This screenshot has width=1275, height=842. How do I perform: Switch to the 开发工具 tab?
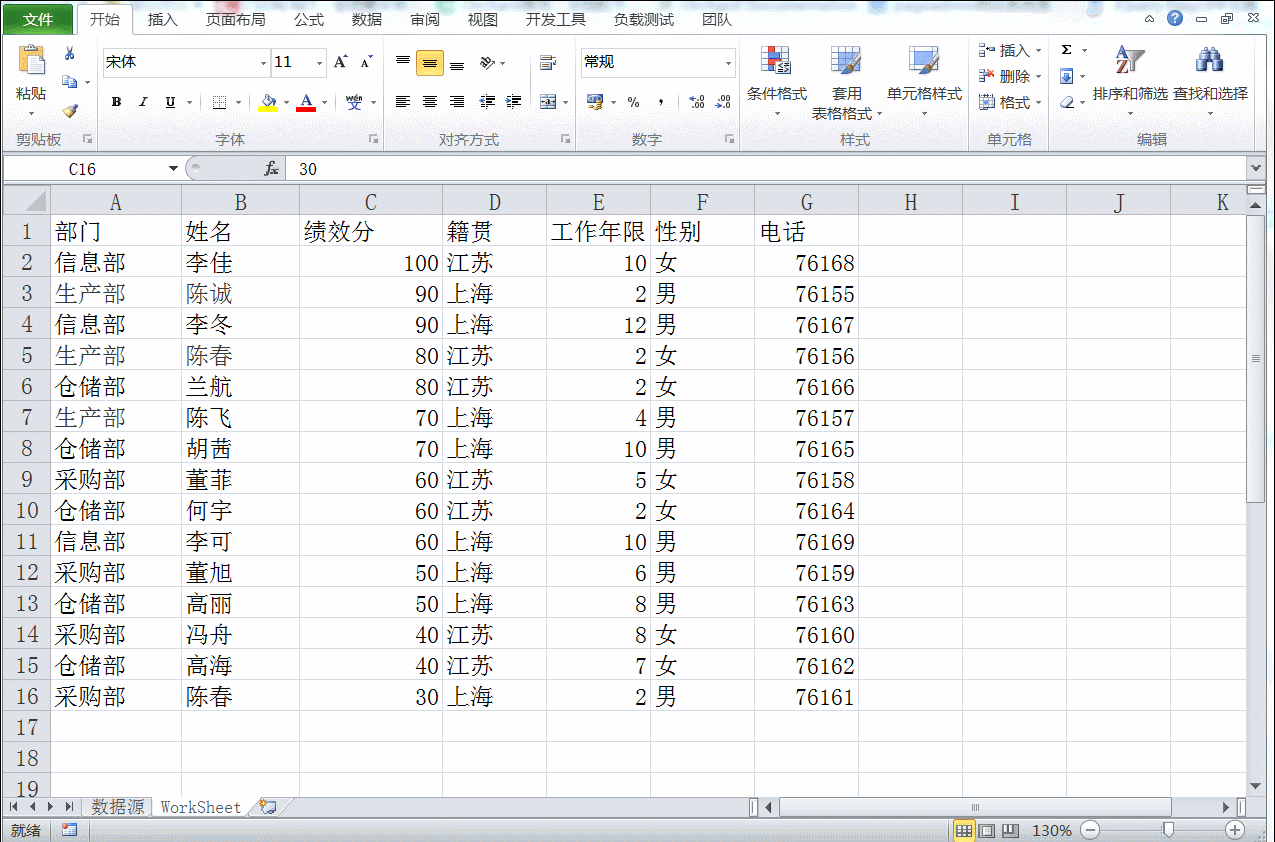(555, 19)
